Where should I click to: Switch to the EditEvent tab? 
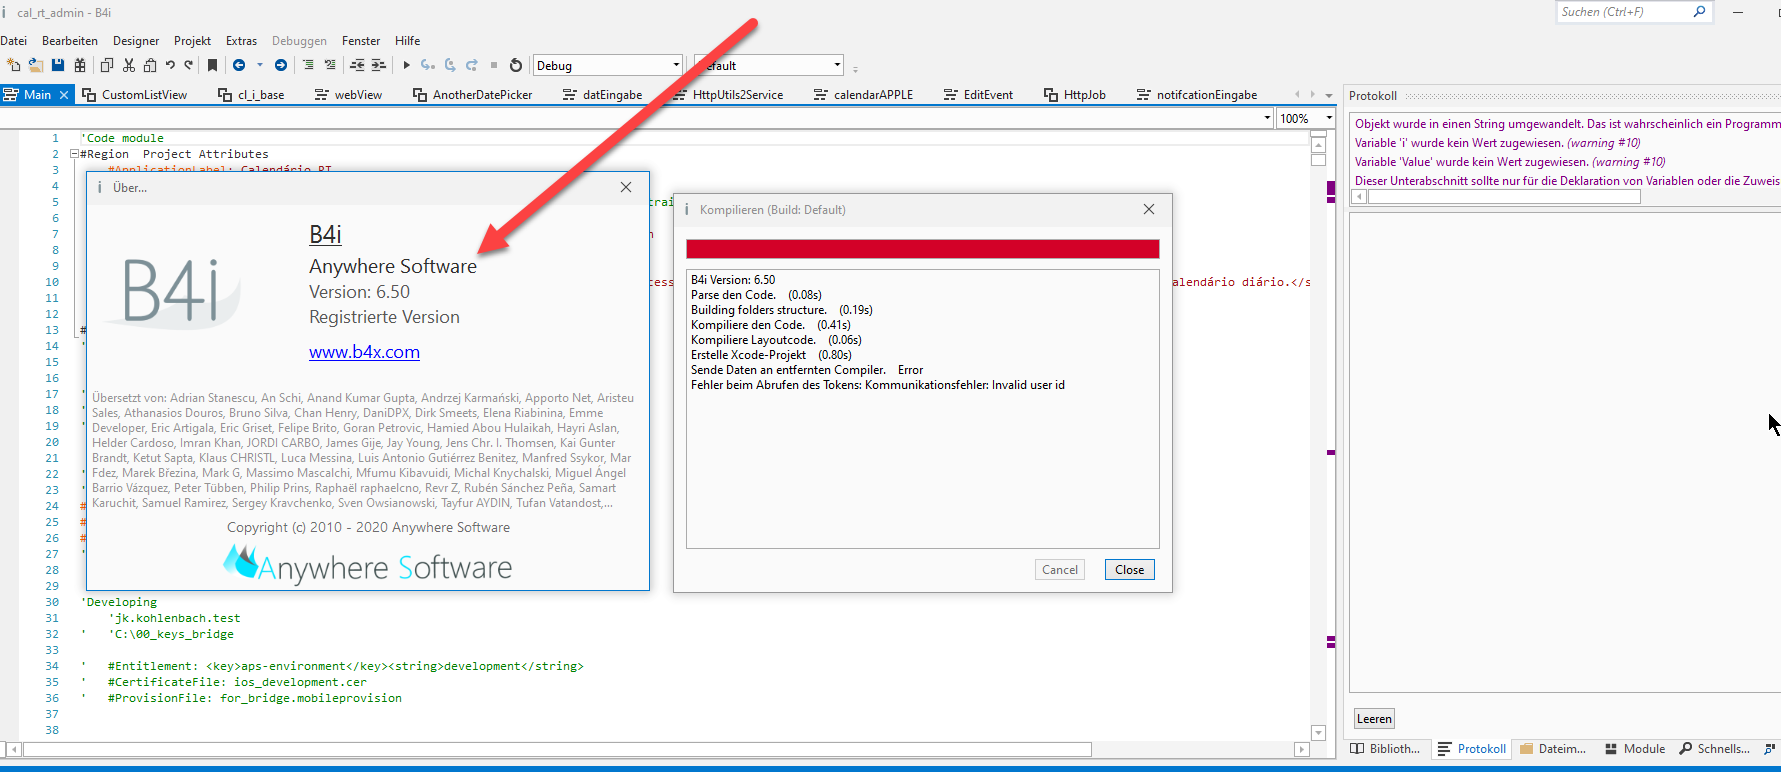pos(978,95)
